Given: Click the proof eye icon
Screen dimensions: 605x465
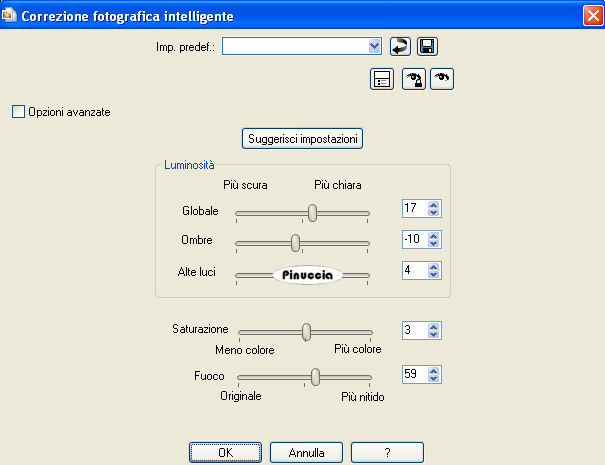Looking at the screenshot, I should (x=442, y=81).
